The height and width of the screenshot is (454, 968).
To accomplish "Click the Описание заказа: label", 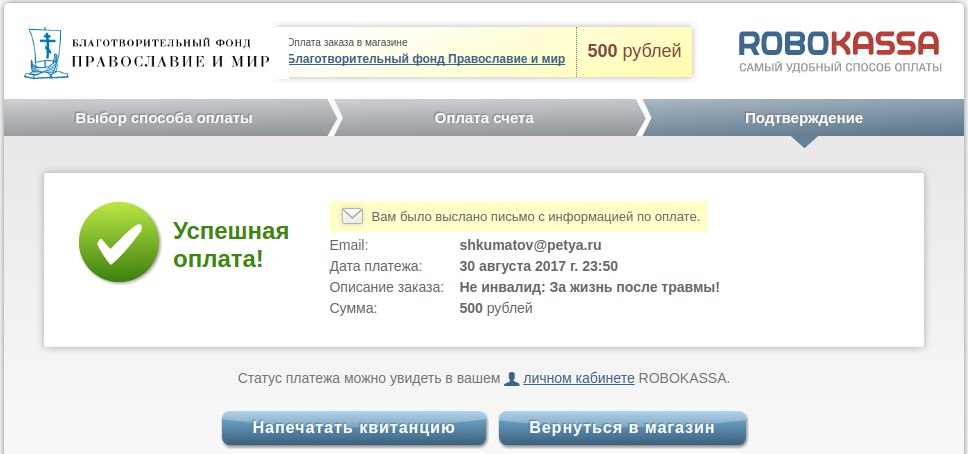I will point(386,287).
